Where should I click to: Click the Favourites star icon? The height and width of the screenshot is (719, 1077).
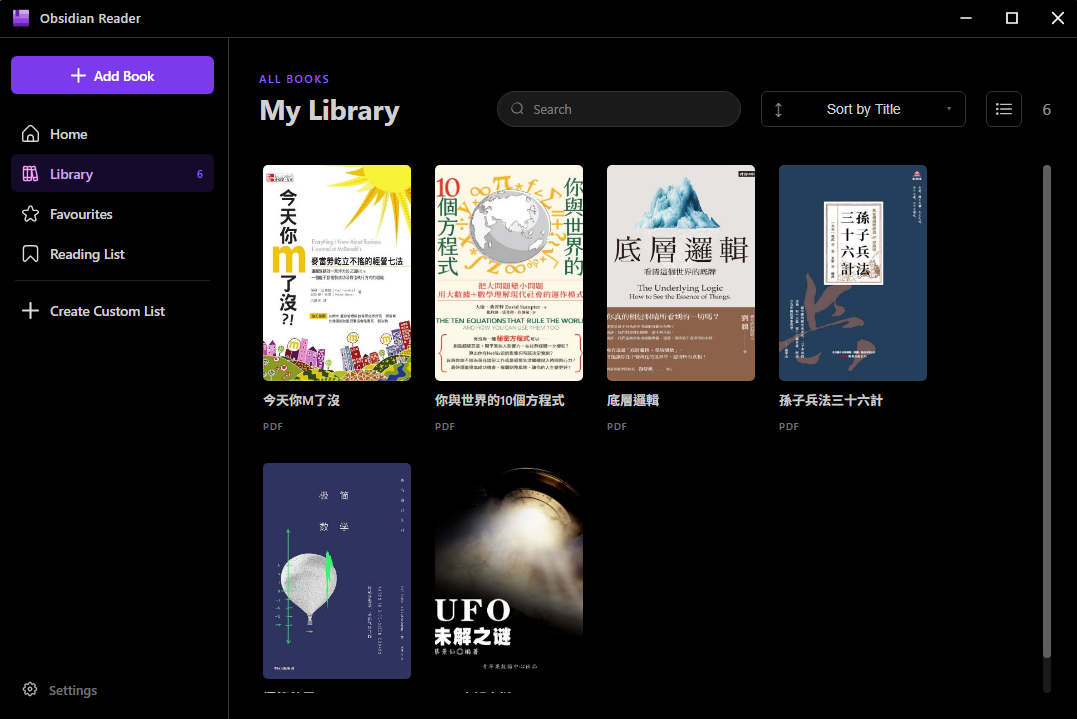tap(30, 214)
